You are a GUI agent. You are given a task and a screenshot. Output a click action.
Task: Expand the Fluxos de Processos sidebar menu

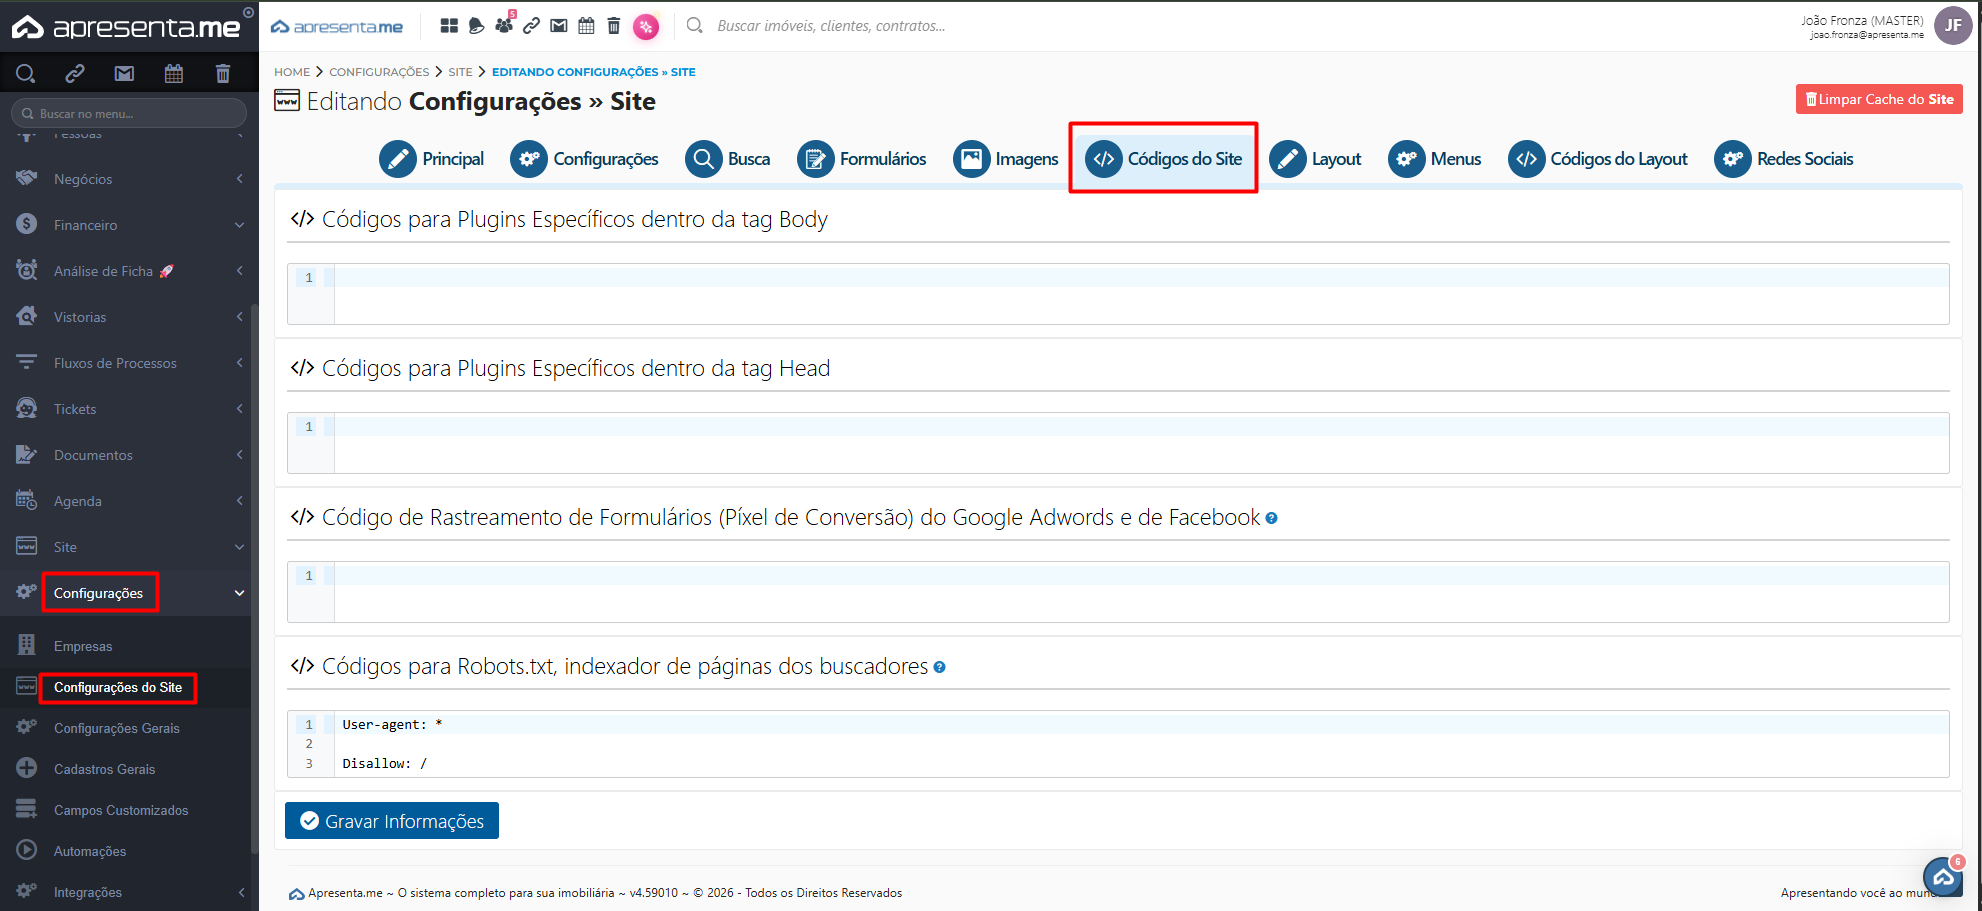(x=129, y=363)
